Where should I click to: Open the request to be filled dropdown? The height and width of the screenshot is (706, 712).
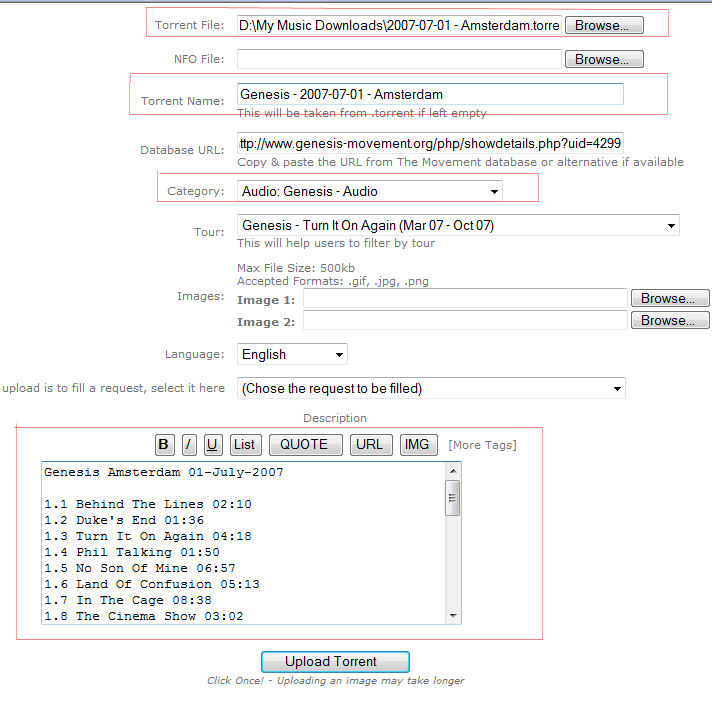431,388
